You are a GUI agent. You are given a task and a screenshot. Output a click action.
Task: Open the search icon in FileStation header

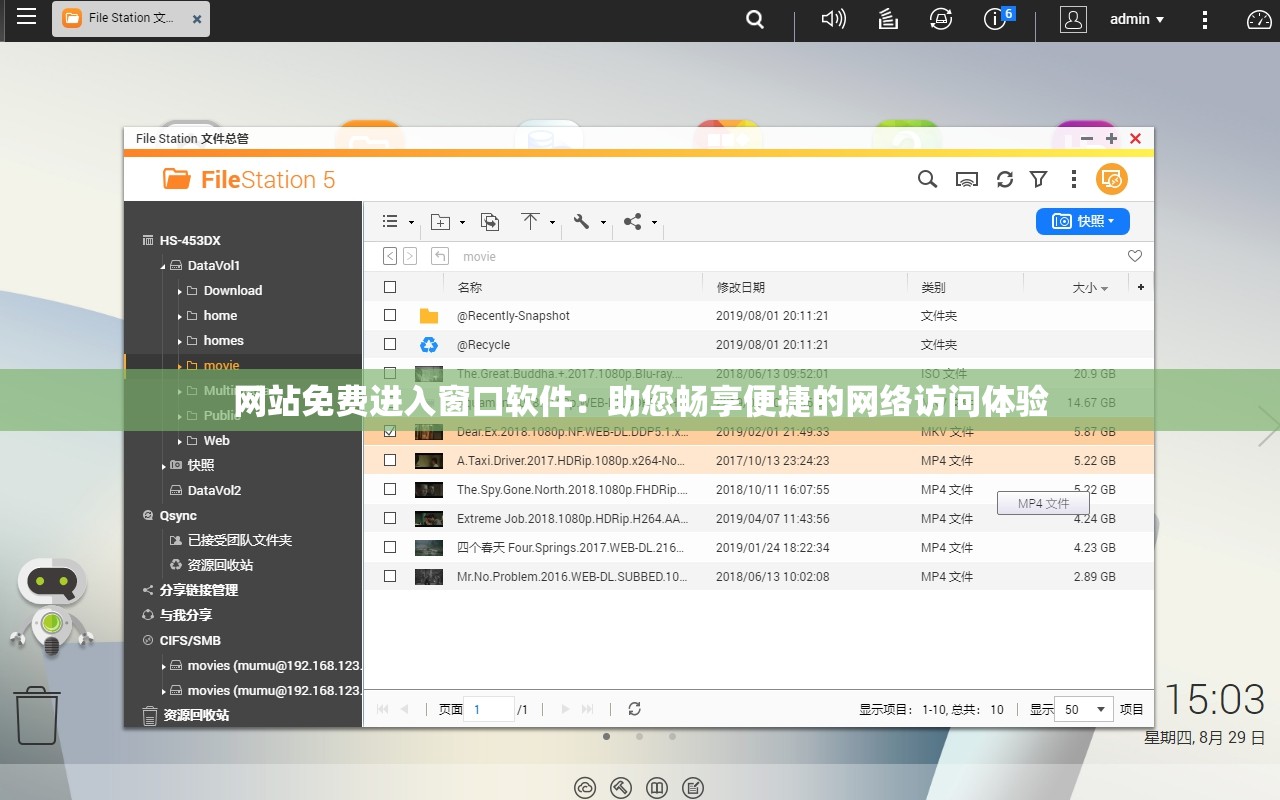coord(927,179)
